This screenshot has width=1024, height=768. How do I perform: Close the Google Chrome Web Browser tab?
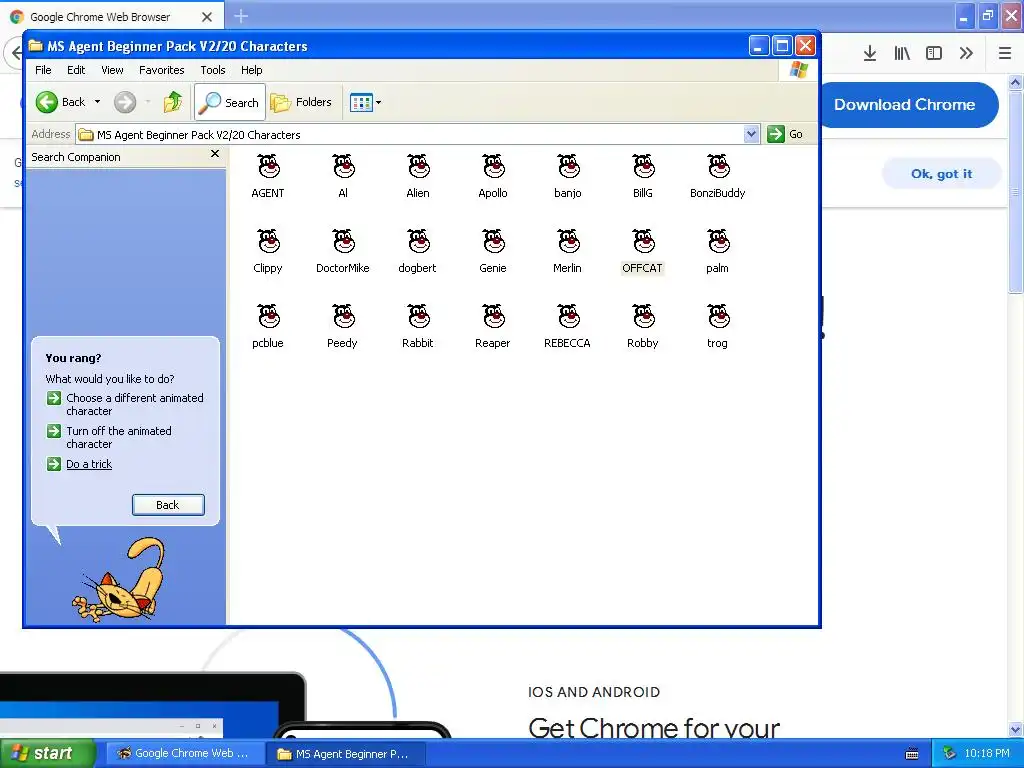pyautogui.click(x=207, y=17)
